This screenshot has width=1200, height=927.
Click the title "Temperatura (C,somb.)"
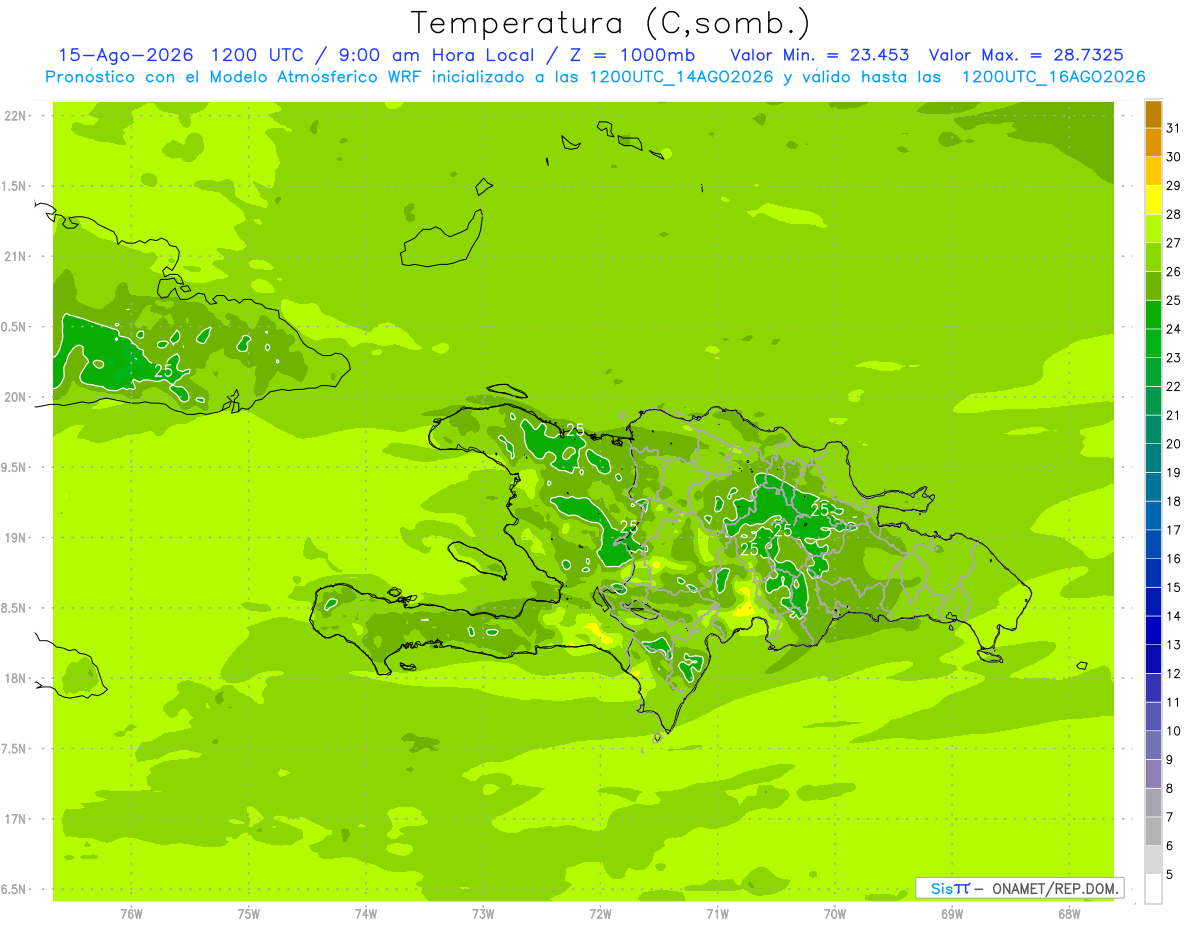[611, 24]
